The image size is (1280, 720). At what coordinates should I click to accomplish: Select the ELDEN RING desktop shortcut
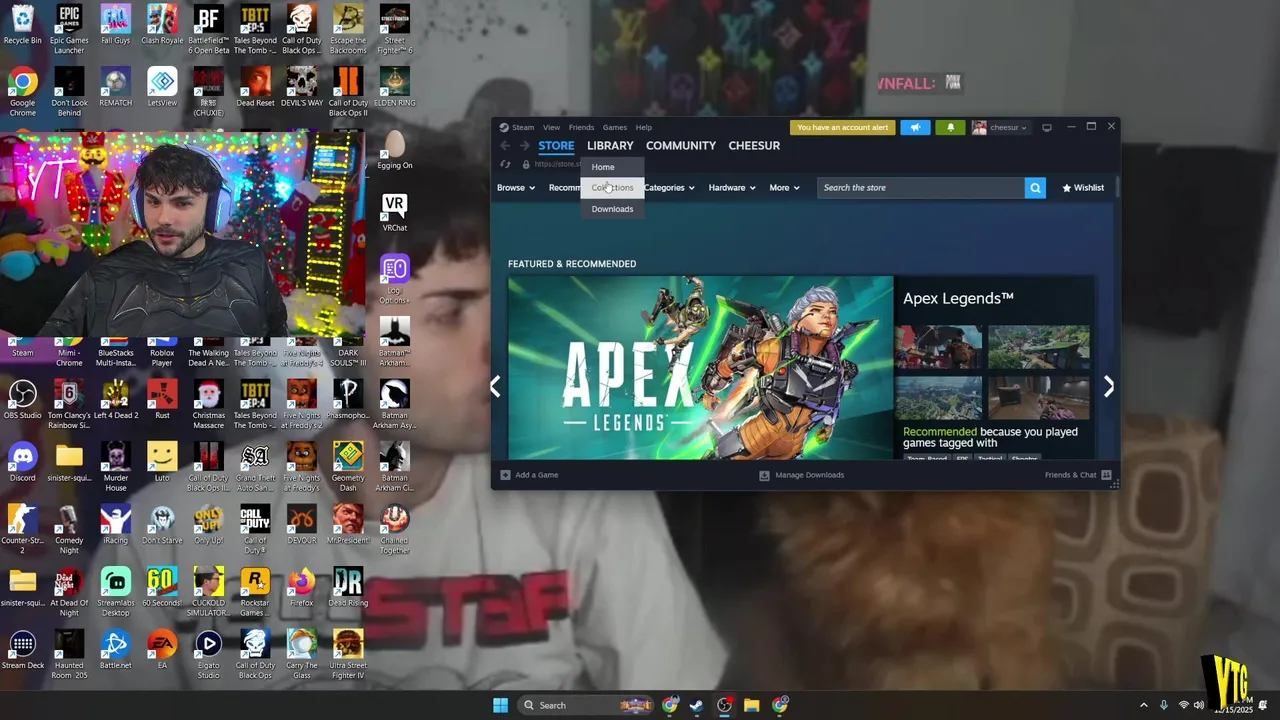tap(394, 87)
